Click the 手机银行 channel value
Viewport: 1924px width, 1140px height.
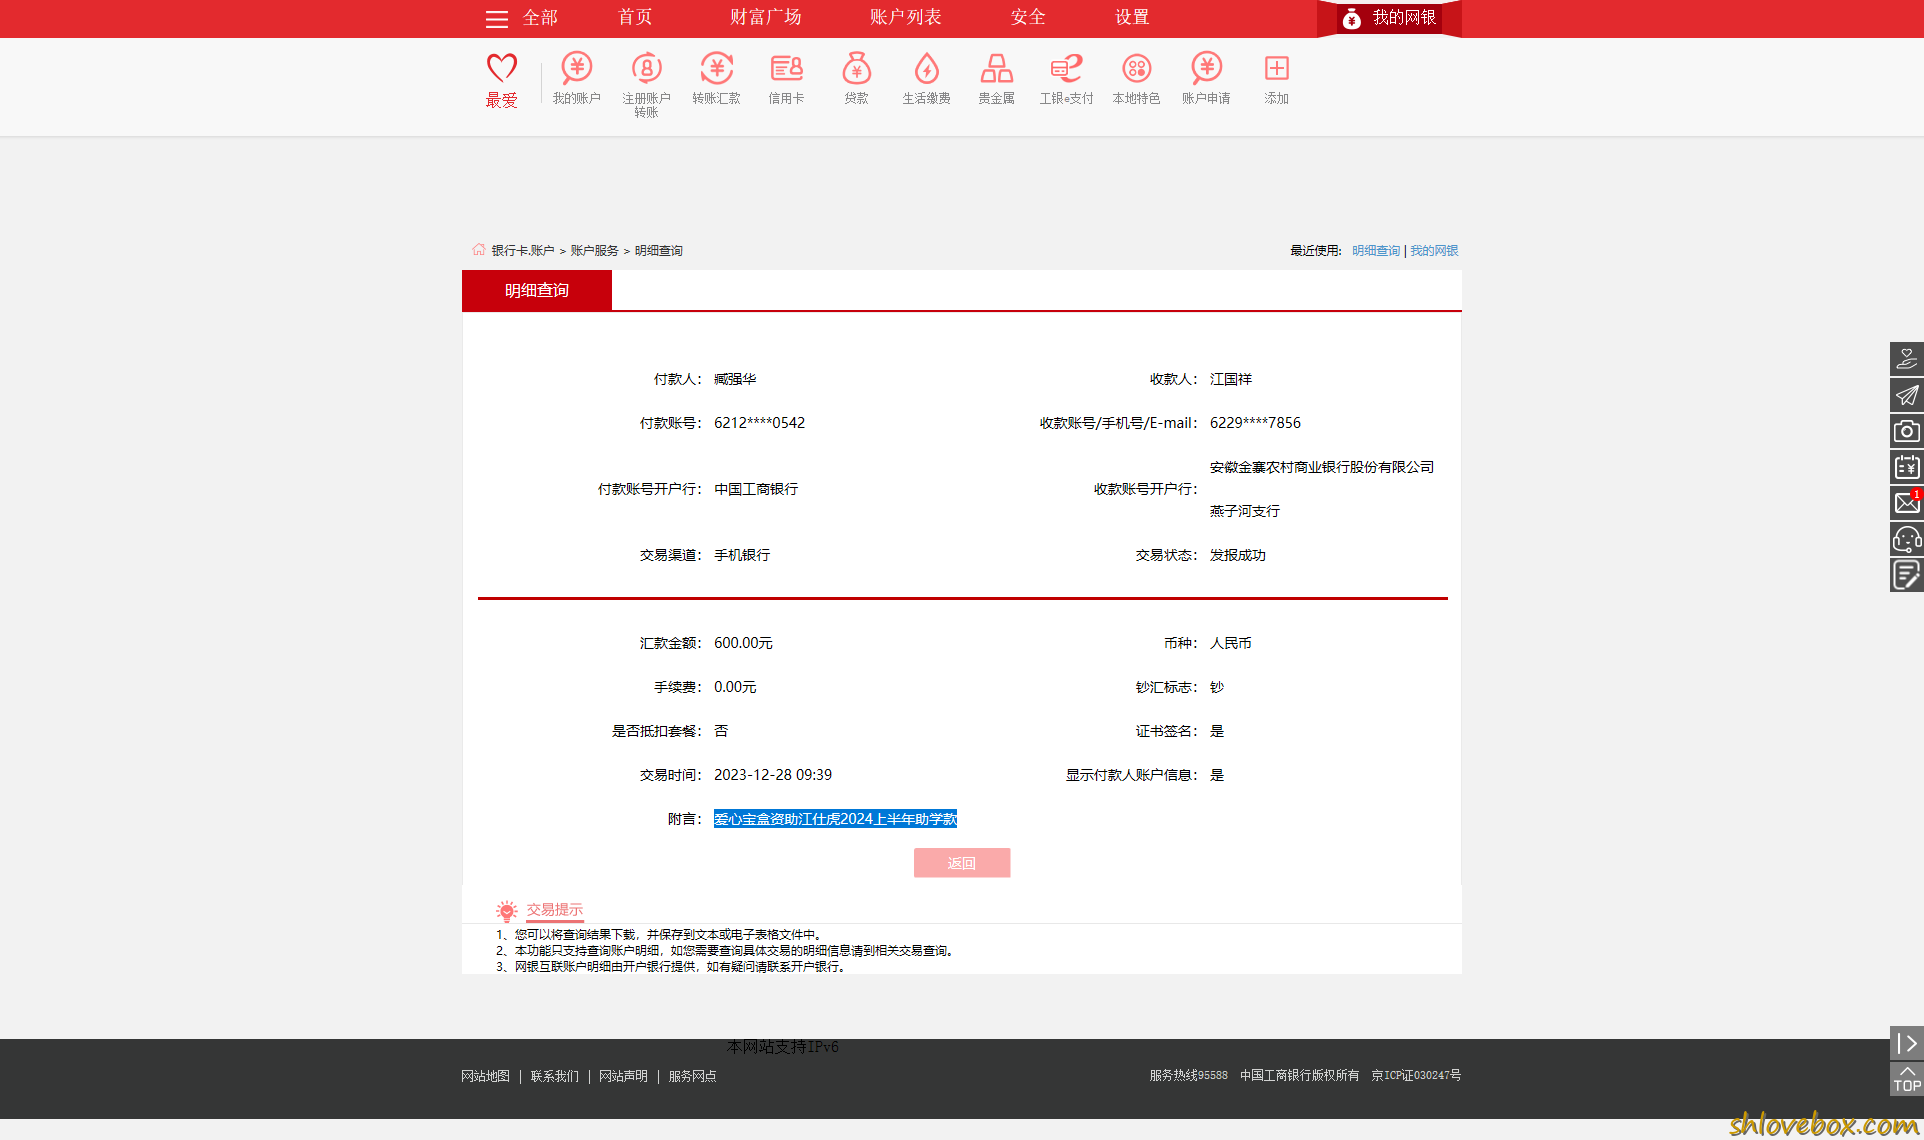(742, 555)
